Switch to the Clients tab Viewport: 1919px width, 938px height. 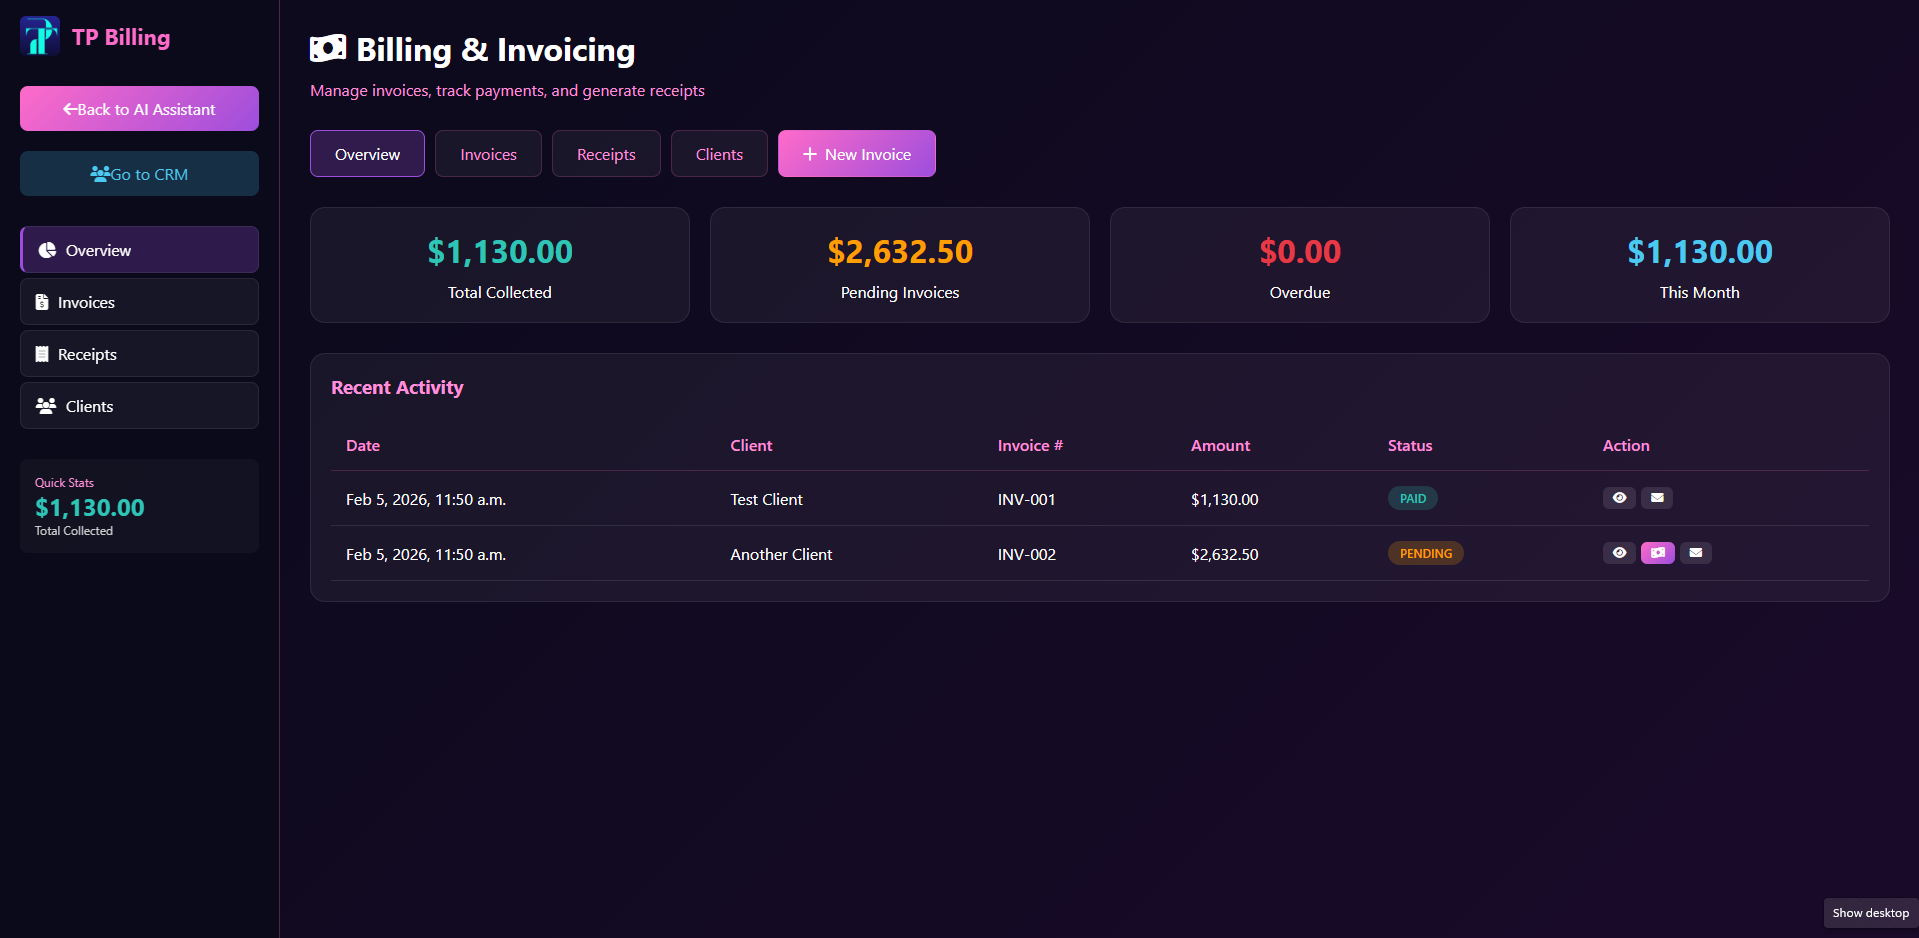click(x=718, y=153)
